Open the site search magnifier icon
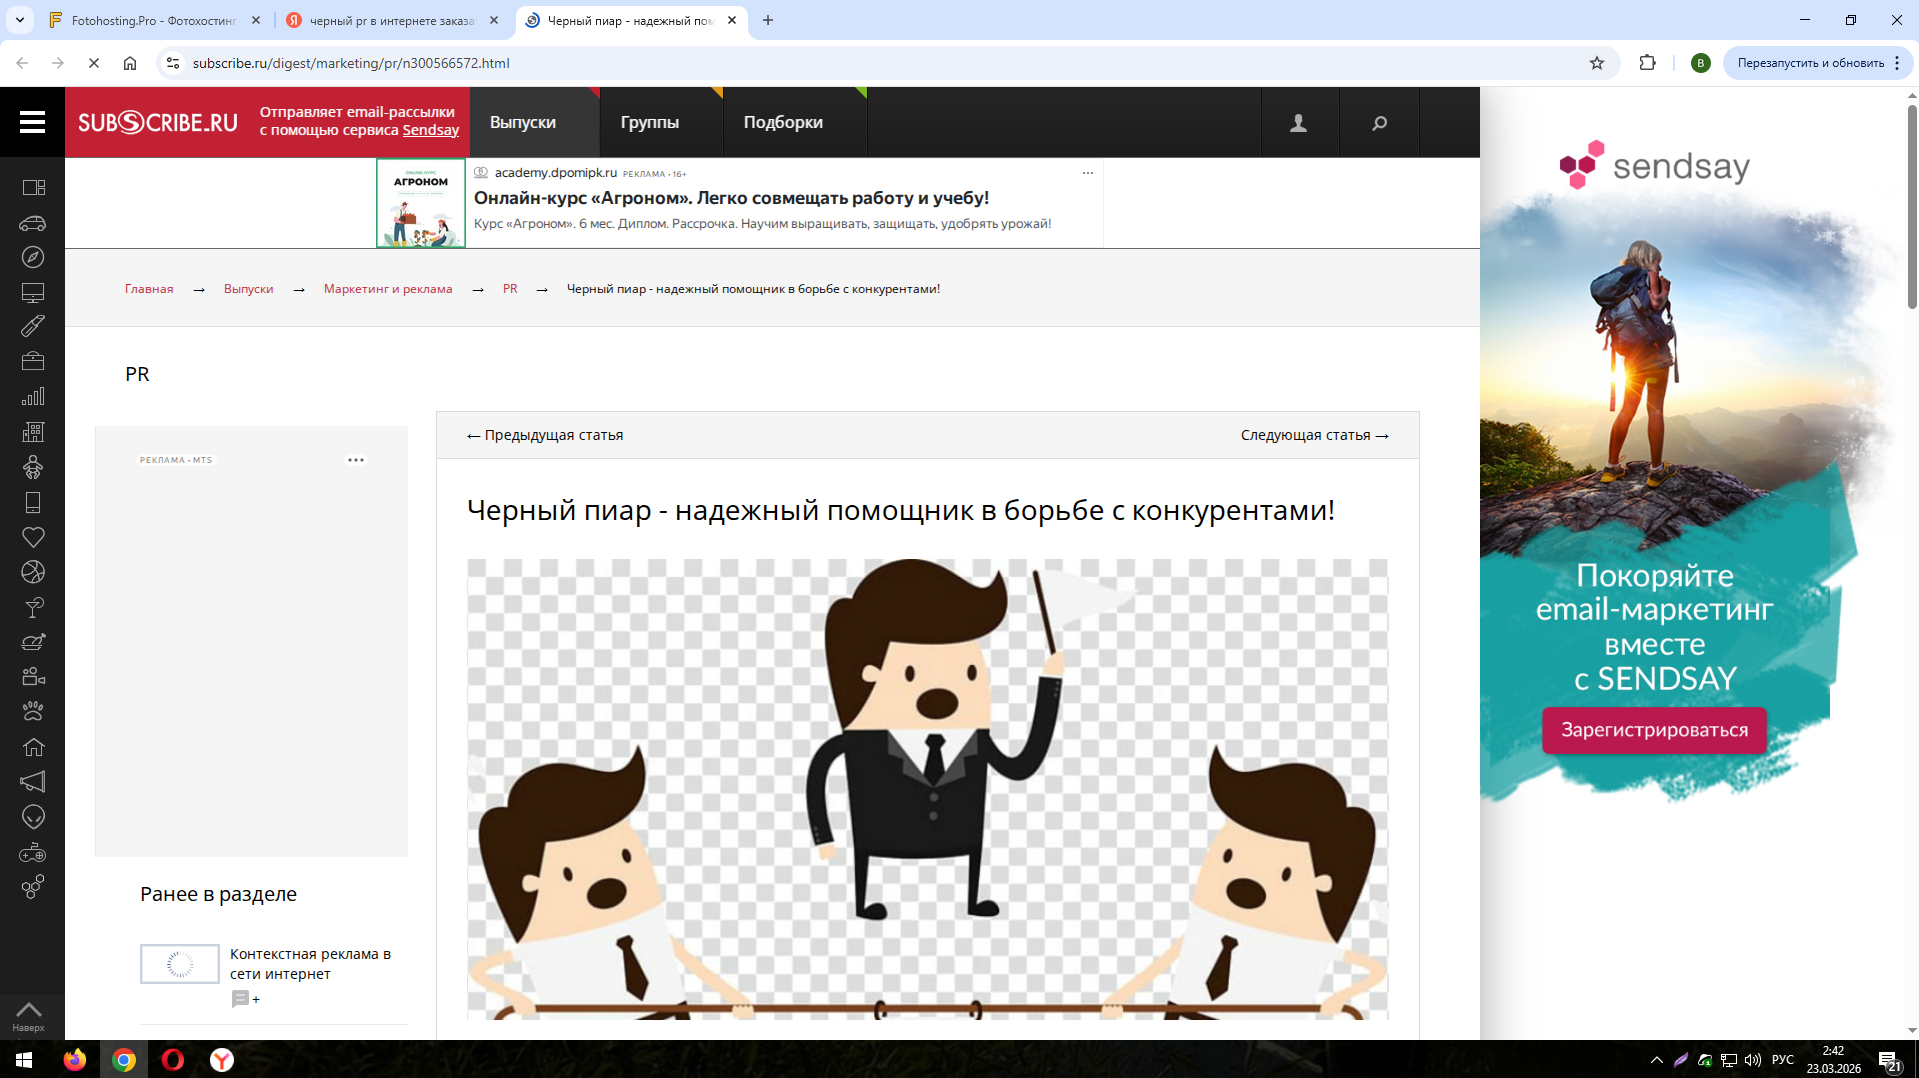1919x1078 pixels. click(1379, 123)
